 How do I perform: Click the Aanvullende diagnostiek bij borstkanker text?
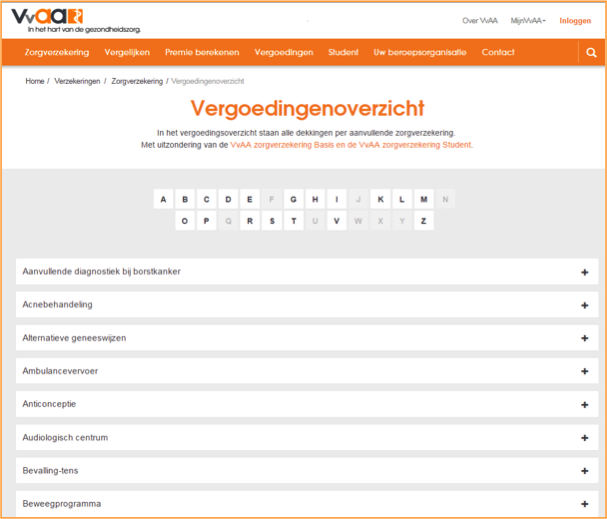(101, 272)
